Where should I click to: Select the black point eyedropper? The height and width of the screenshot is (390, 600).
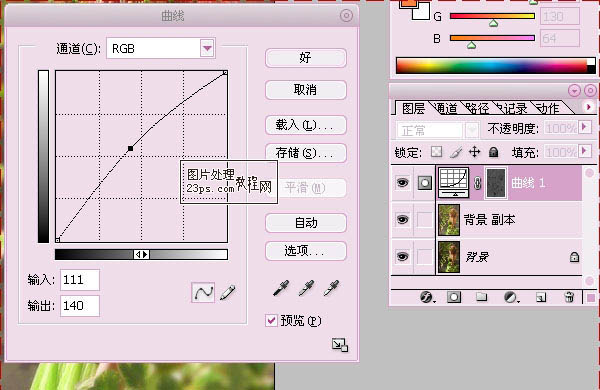point(281,288)
